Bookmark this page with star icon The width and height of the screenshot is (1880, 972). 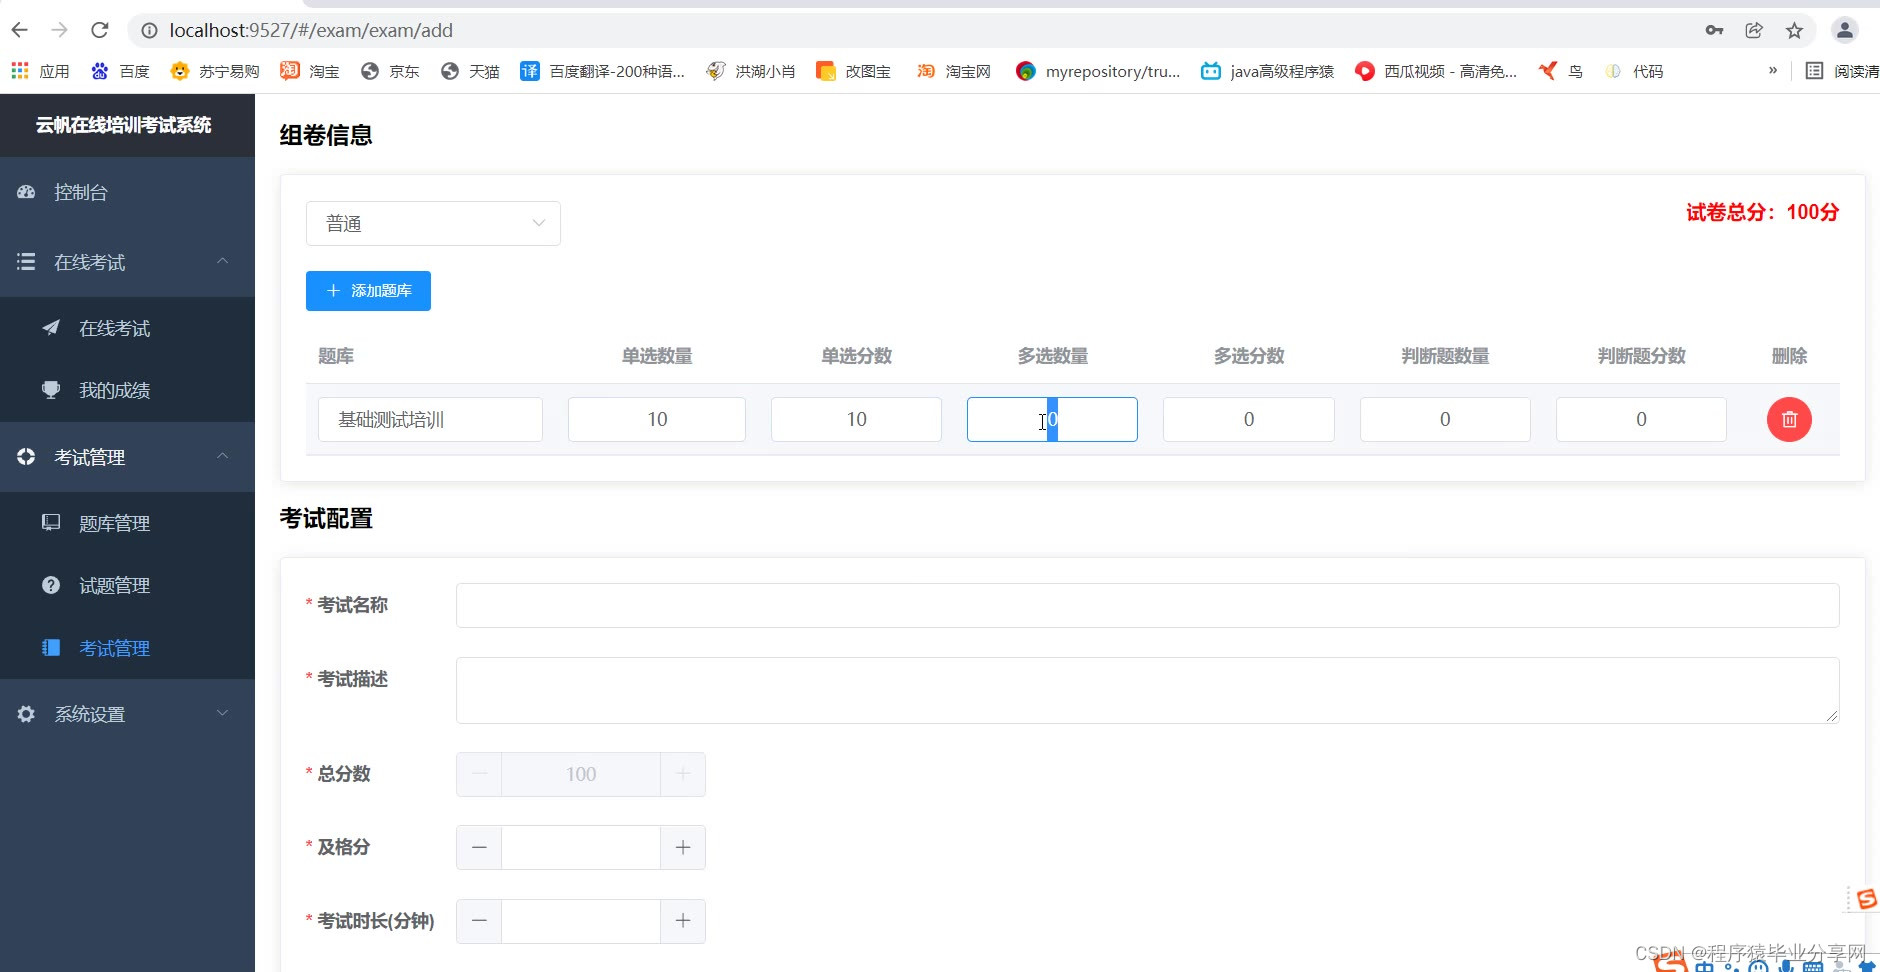pos(1794,30)
